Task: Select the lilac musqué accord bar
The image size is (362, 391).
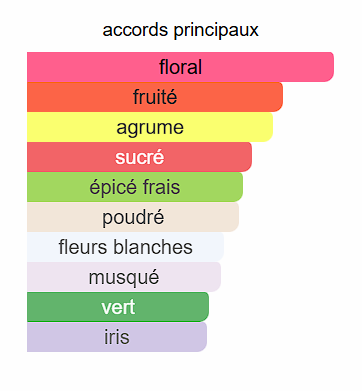Action: click(x=124, y=277)
